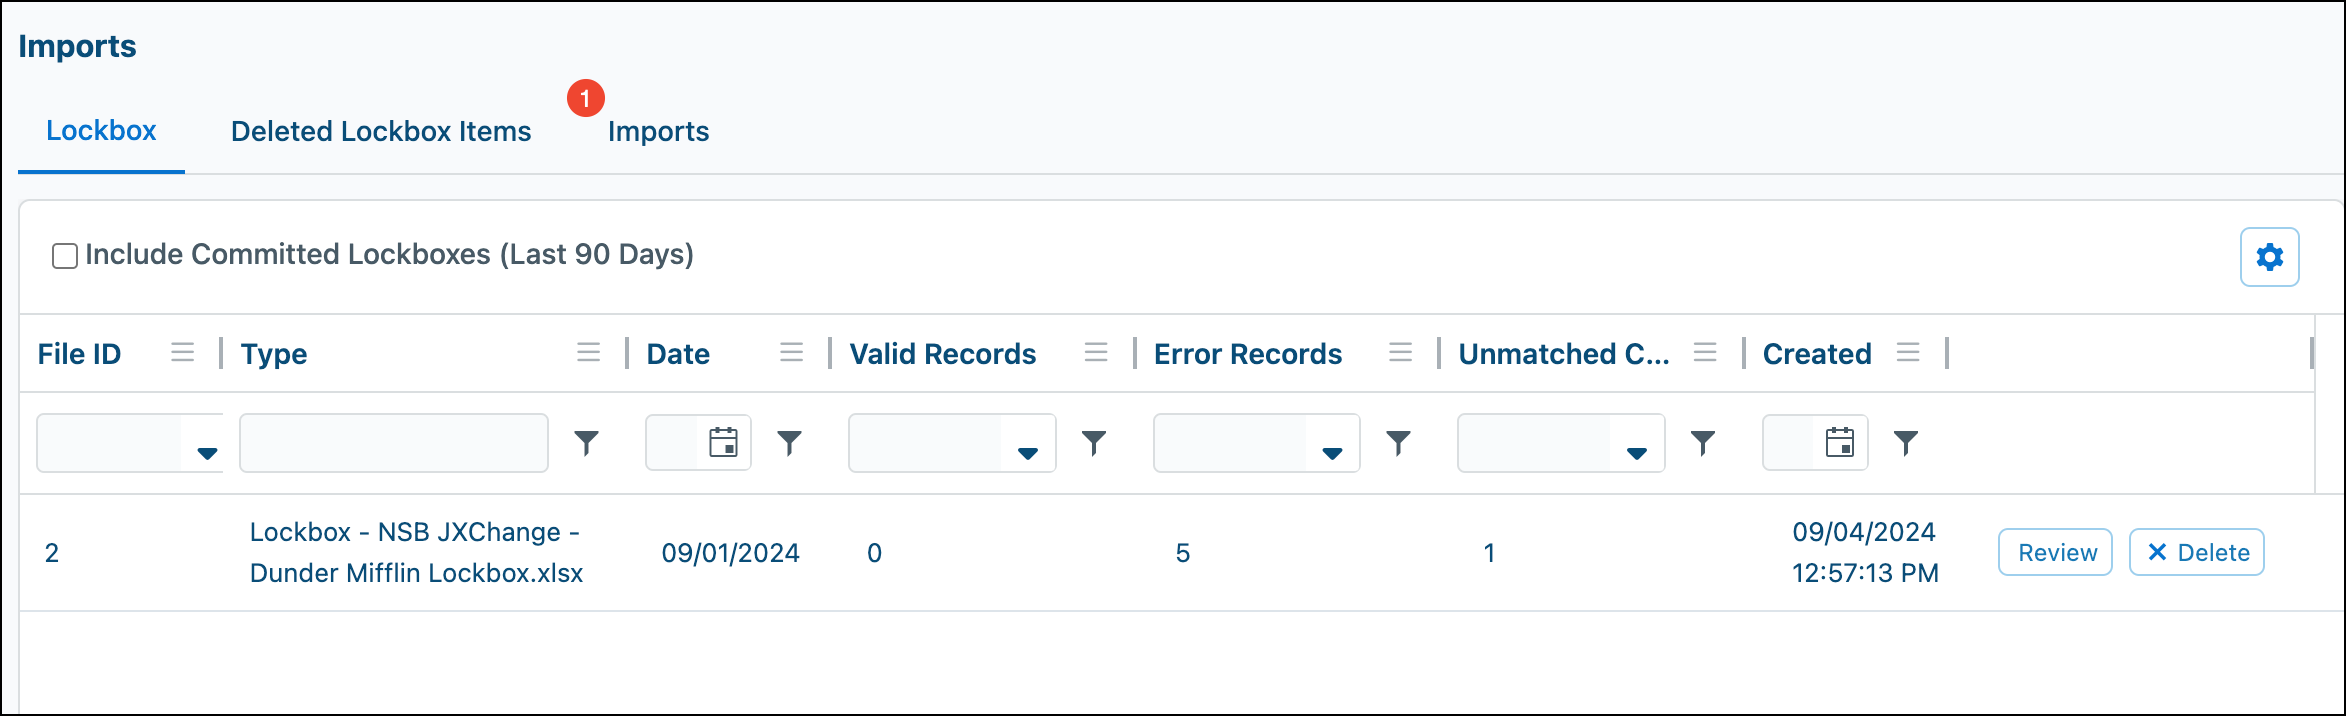Enable Include Committed Lockboxes checkbox
This screenshot has height=716, width=2346.
(x=65, y=256)
